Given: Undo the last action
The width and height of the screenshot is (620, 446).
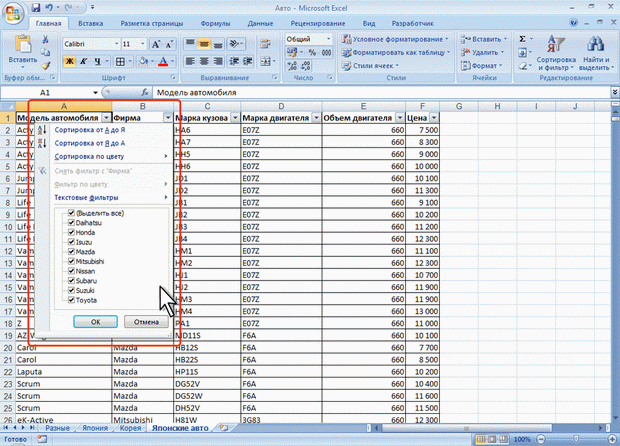Looking at the screenshot, I should (49, 8).
